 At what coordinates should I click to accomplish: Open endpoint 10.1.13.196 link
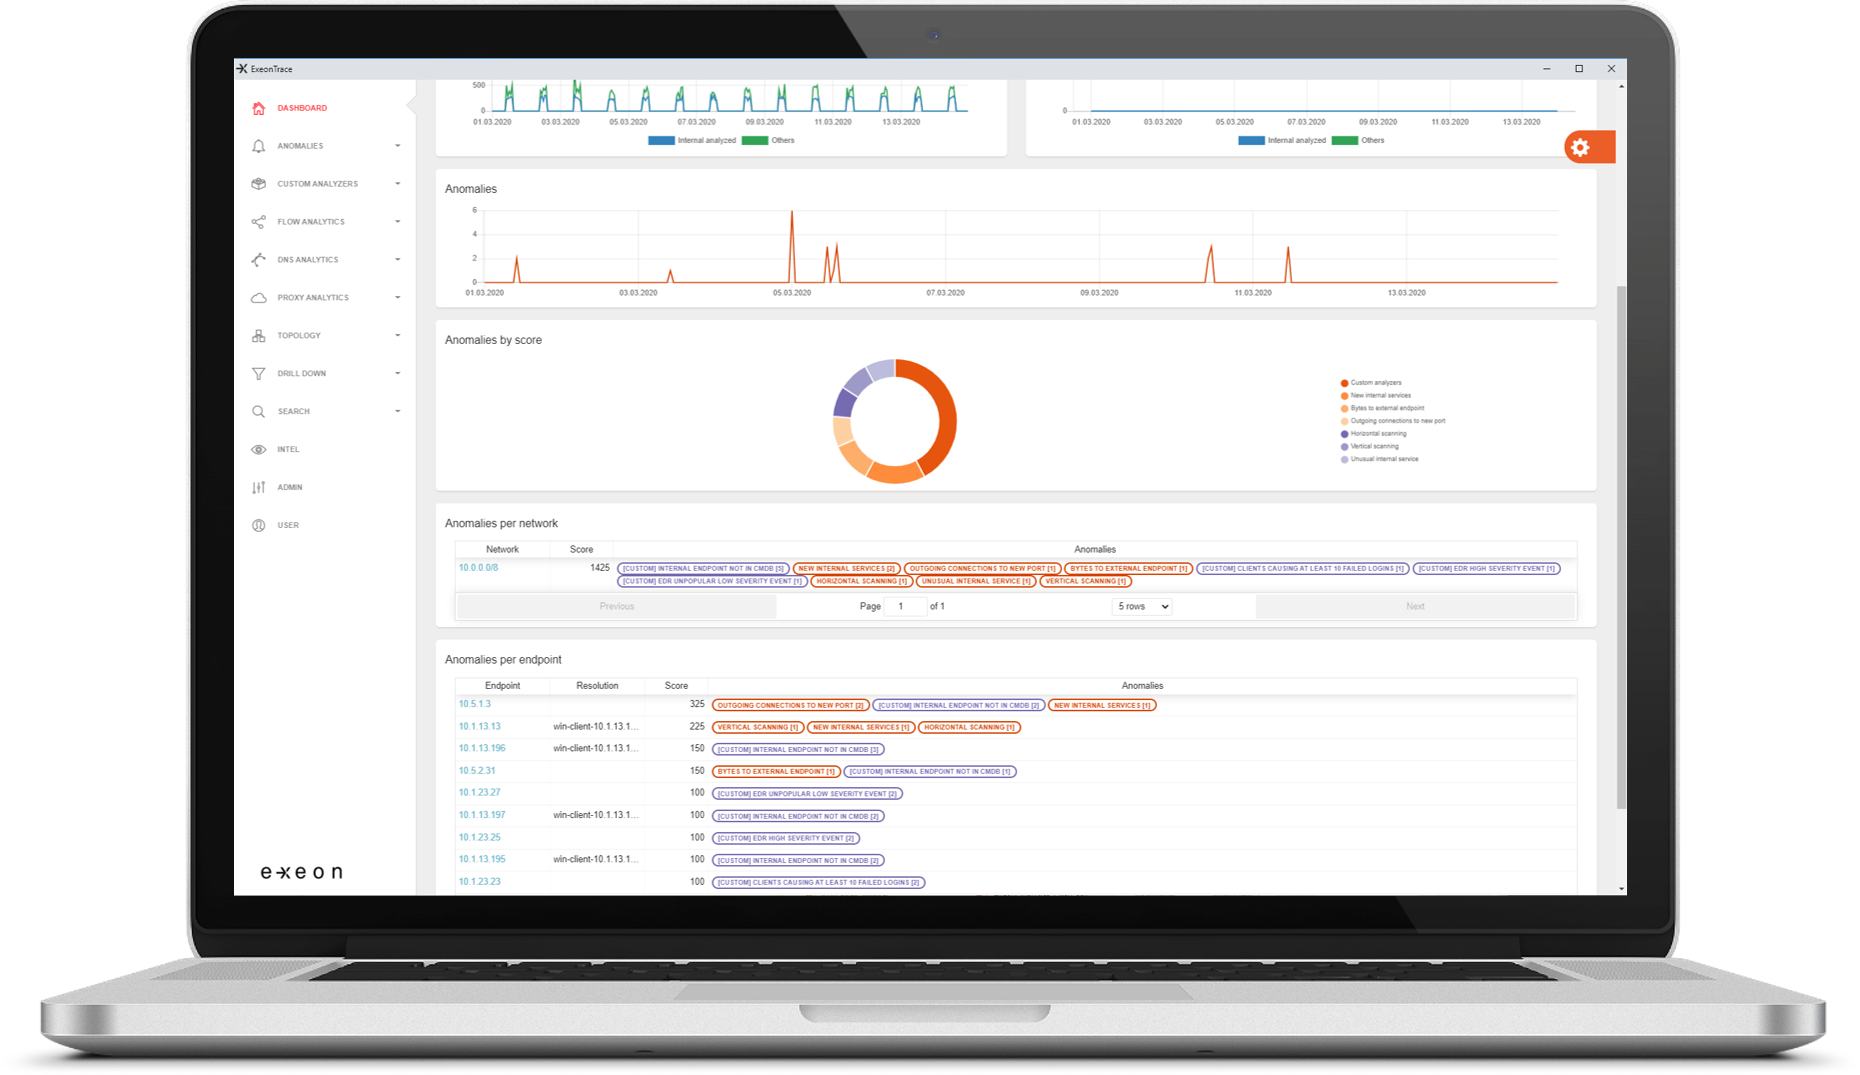(x=482, y=749)
